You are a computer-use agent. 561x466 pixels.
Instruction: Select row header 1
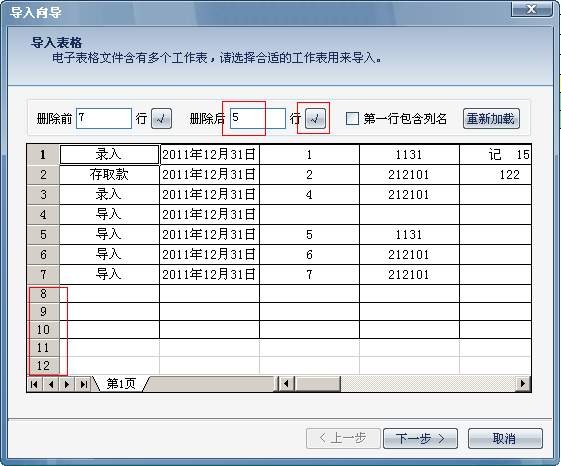pyautogui.click(x=43, y=155)
